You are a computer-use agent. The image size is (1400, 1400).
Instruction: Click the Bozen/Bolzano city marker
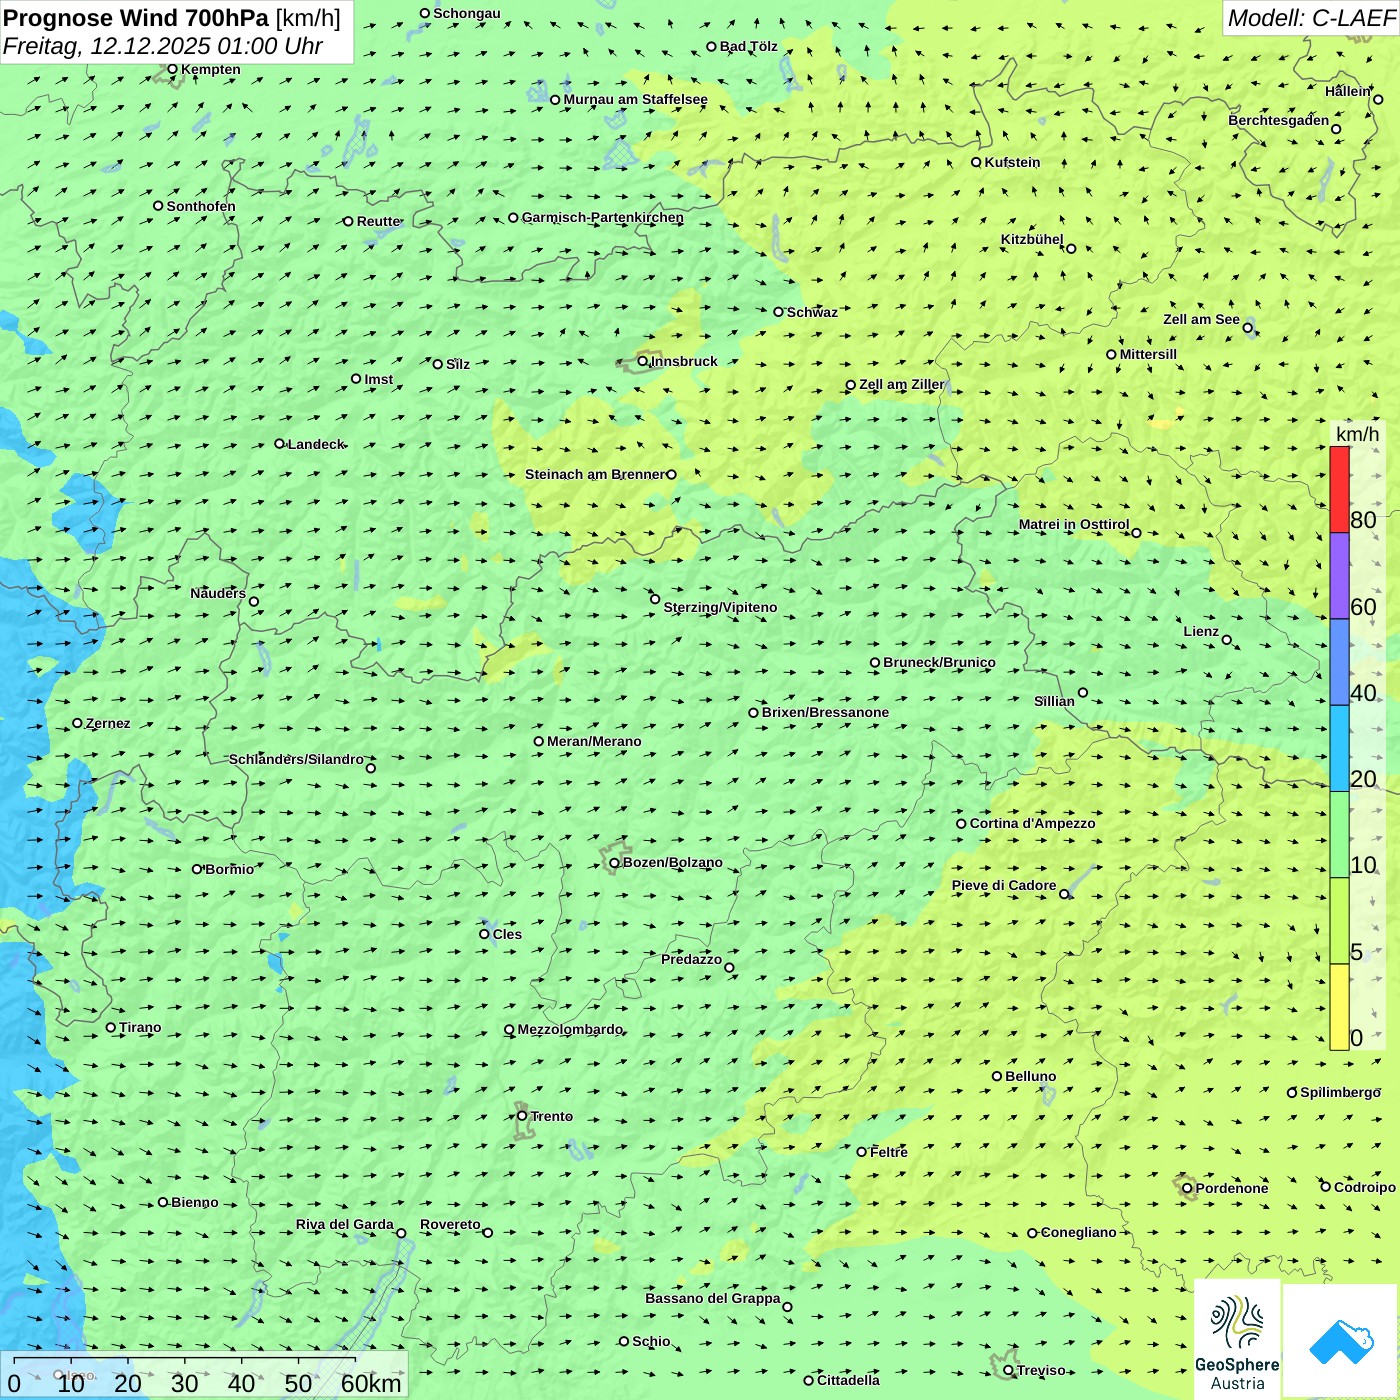[x=614, y=863]
